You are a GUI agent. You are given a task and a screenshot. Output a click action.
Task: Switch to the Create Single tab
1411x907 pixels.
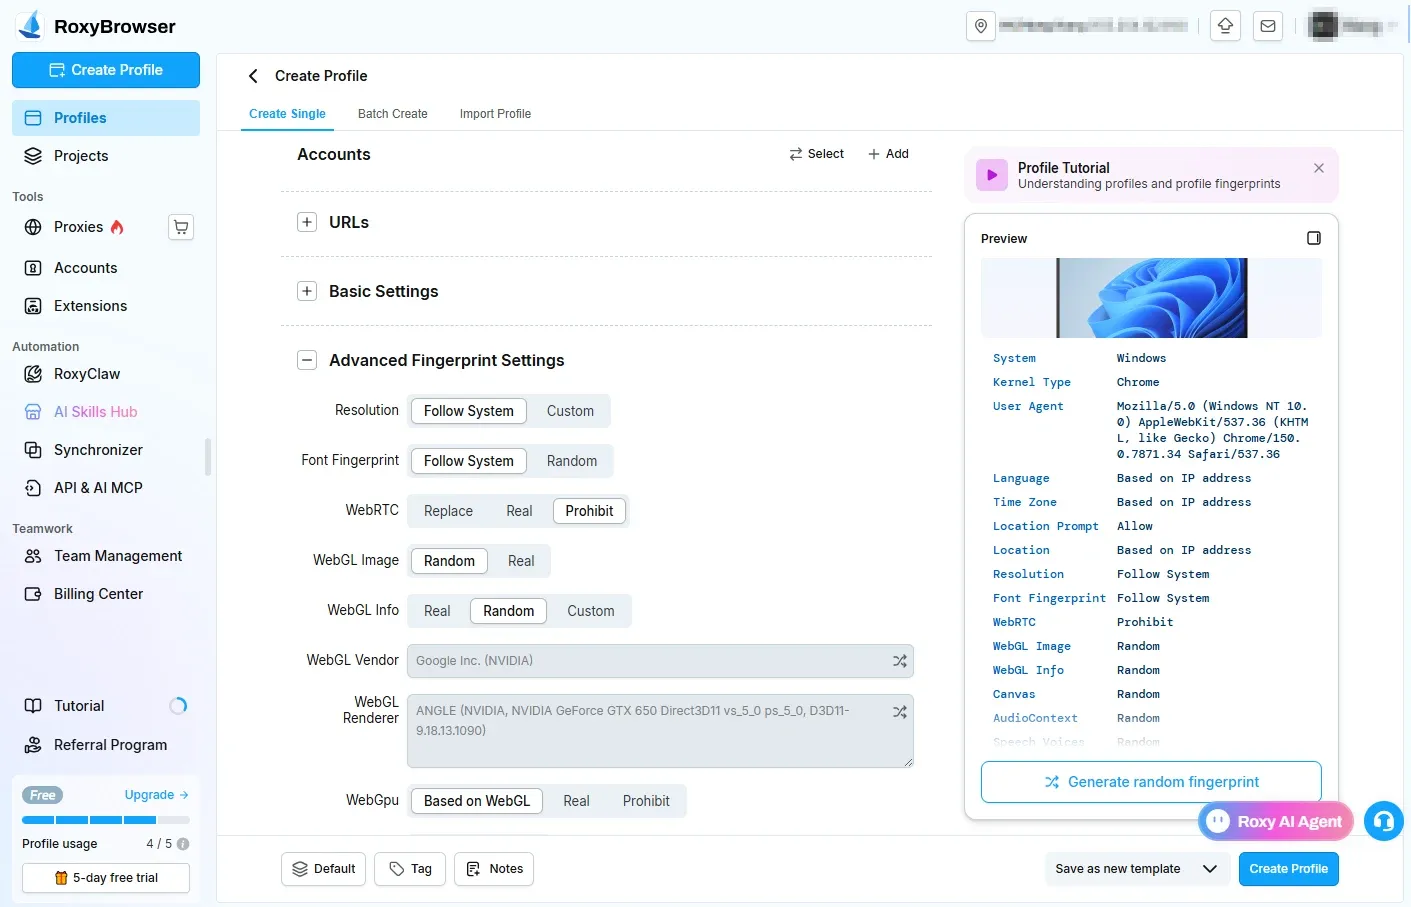(x=287, y=114)
